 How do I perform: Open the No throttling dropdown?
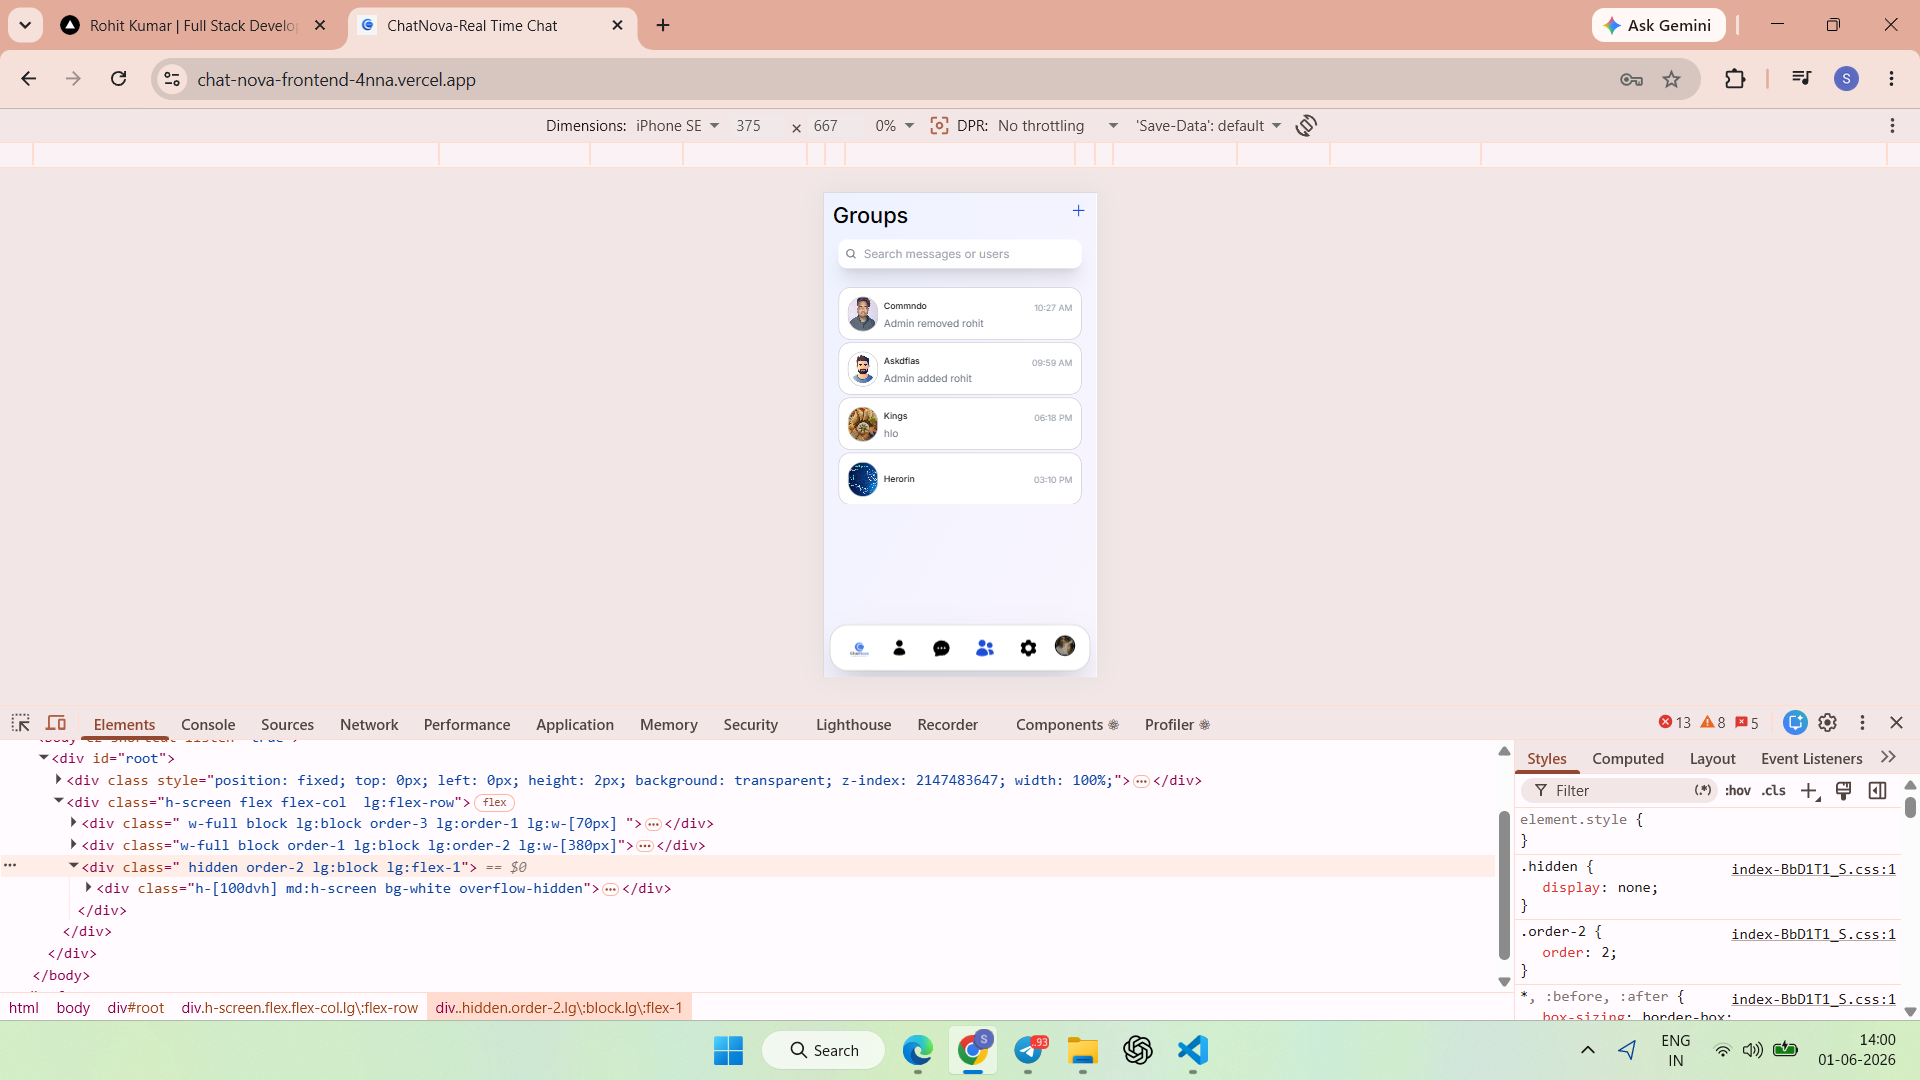(1057, 125)
